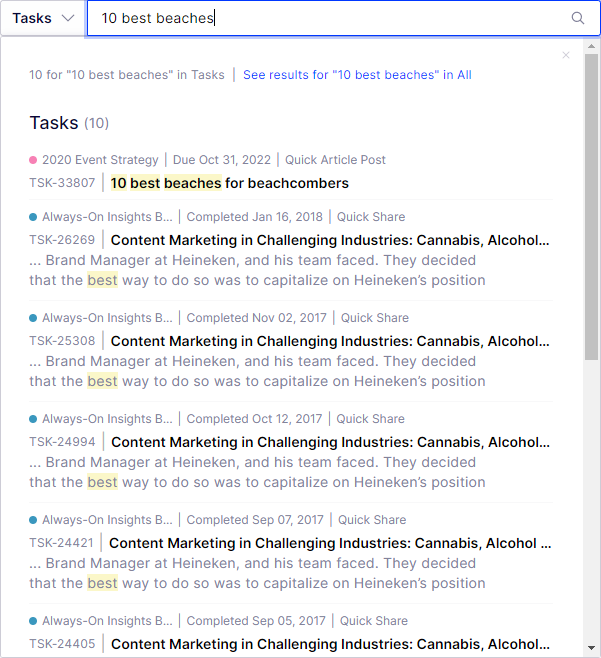Click 'Always-On Insights B...' label above TSK-26269
The width and height of the screenshot is (601, 658).
pos(107,217)
